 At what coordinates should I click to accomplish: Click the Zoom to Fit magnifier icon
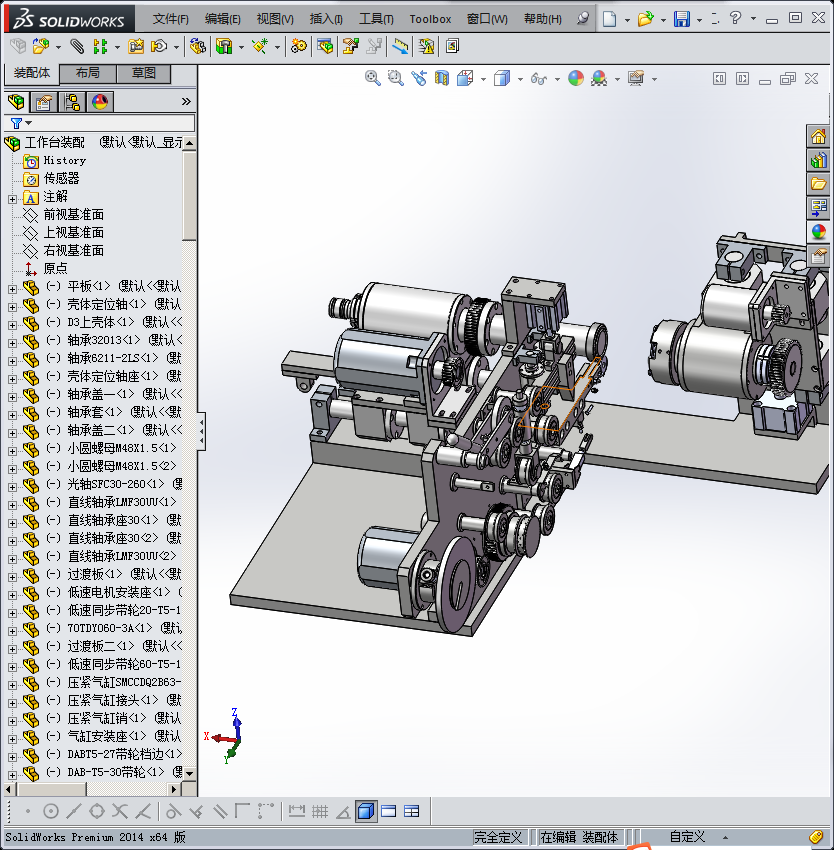click(x=372, y=78)
